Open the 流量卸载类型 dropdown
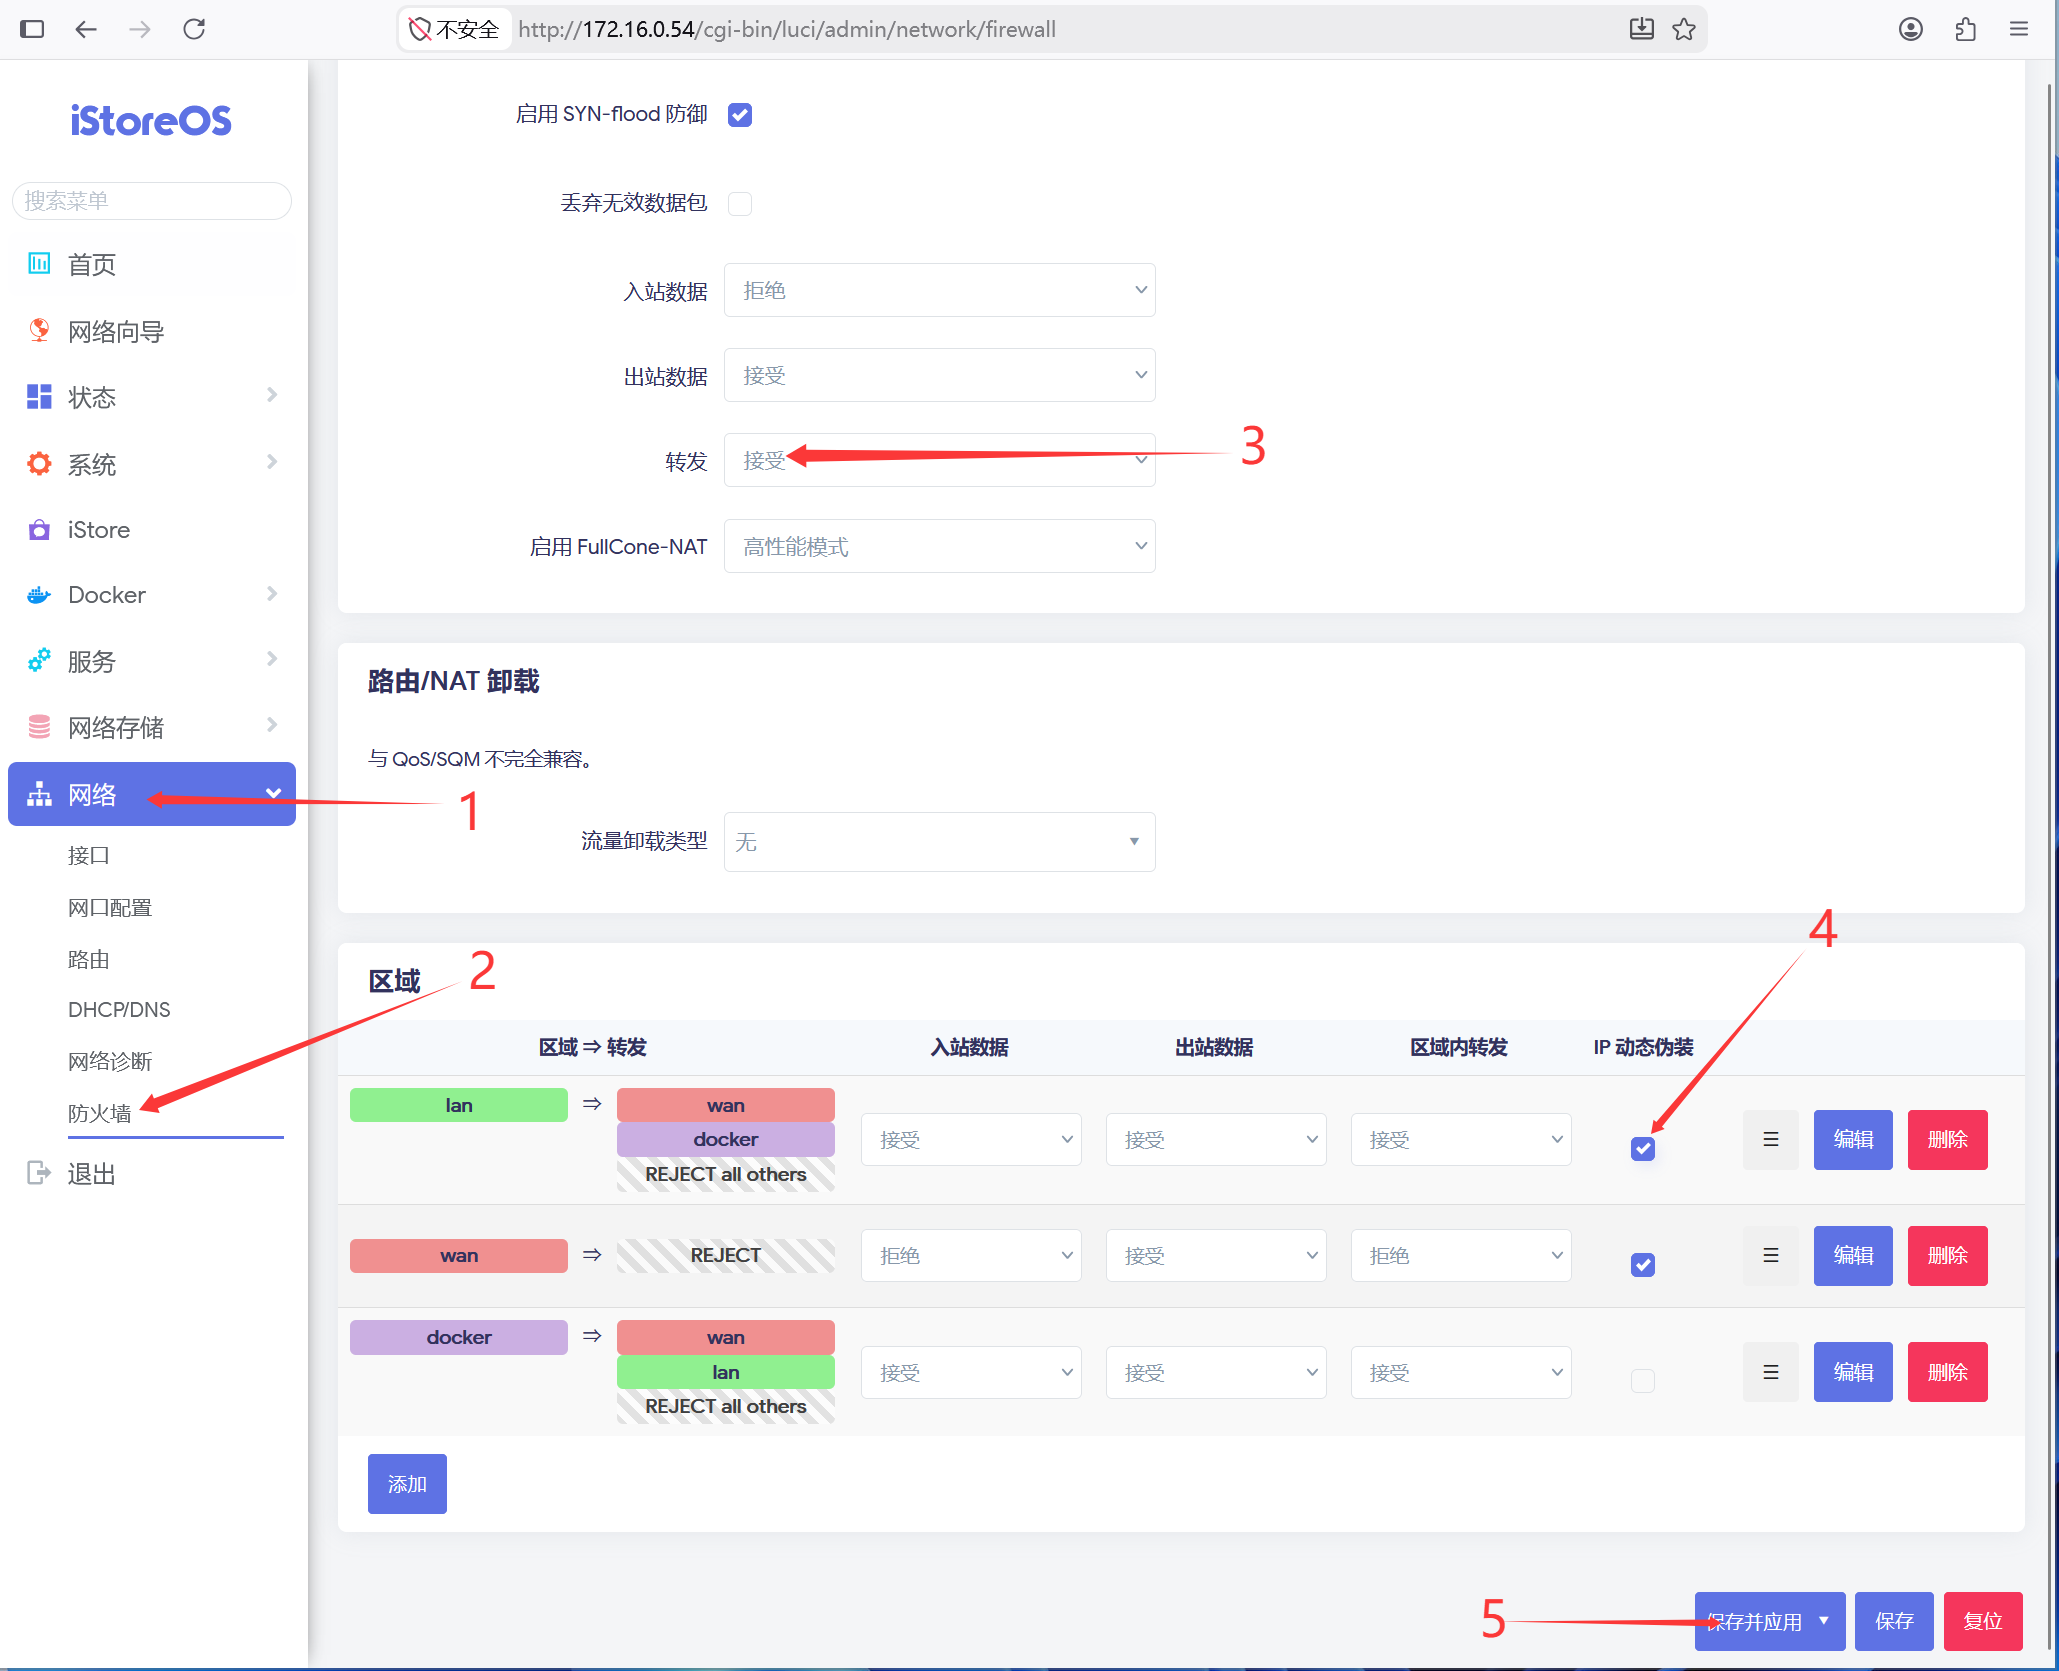 click(x=940, y=842)
